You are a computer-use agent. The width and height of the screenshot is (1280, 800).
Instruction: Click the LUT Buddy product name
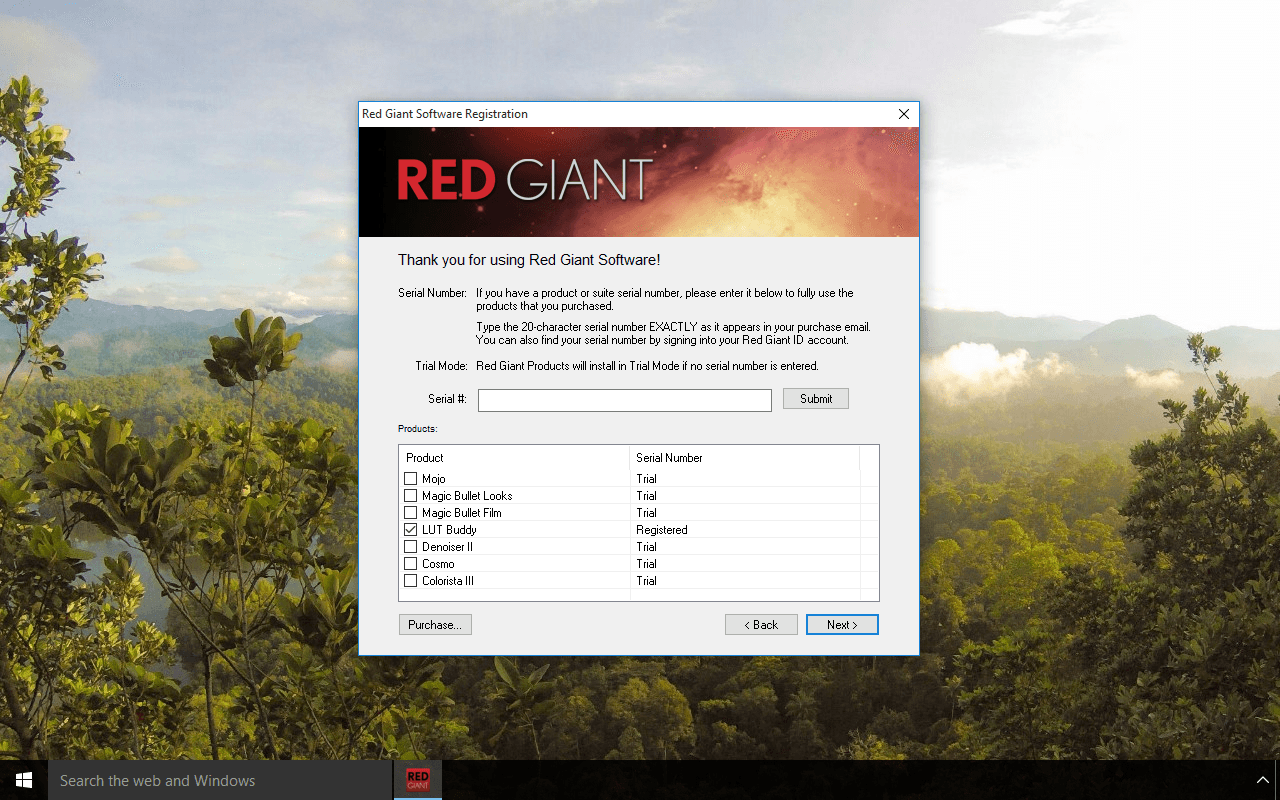point(449,530)
